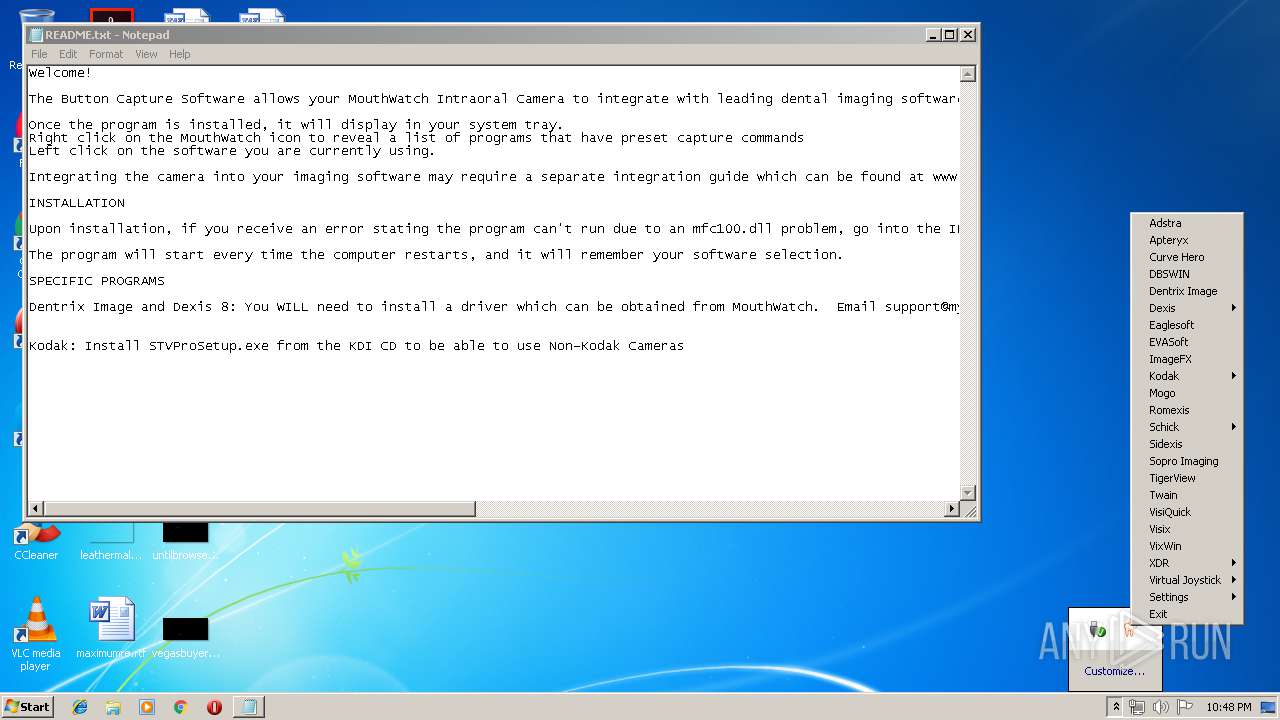Viewport: 1280px width, 720px height.
Task: Choose Twain from the menu
Action: pyautogui.click(x=1187, y=495)
